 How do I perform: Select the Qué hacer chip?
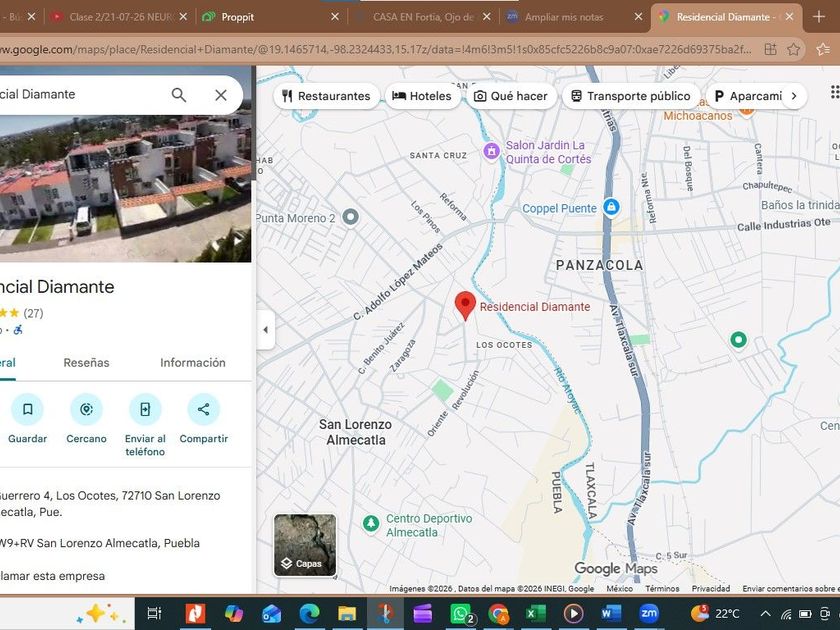511,96
